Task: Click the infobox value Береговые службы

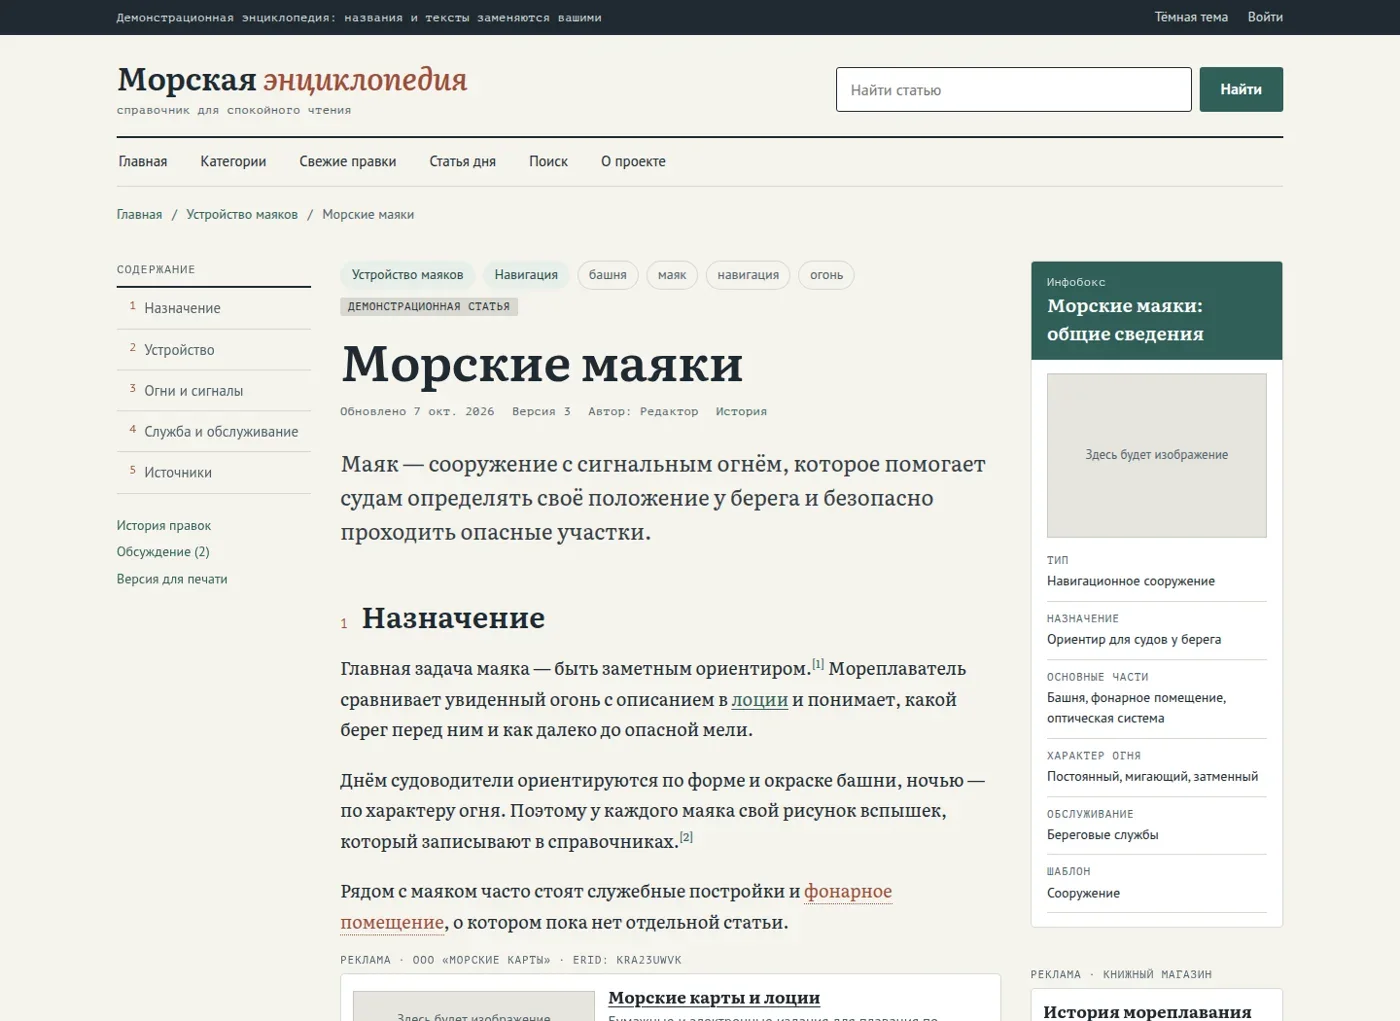Action: [1103, 835]
